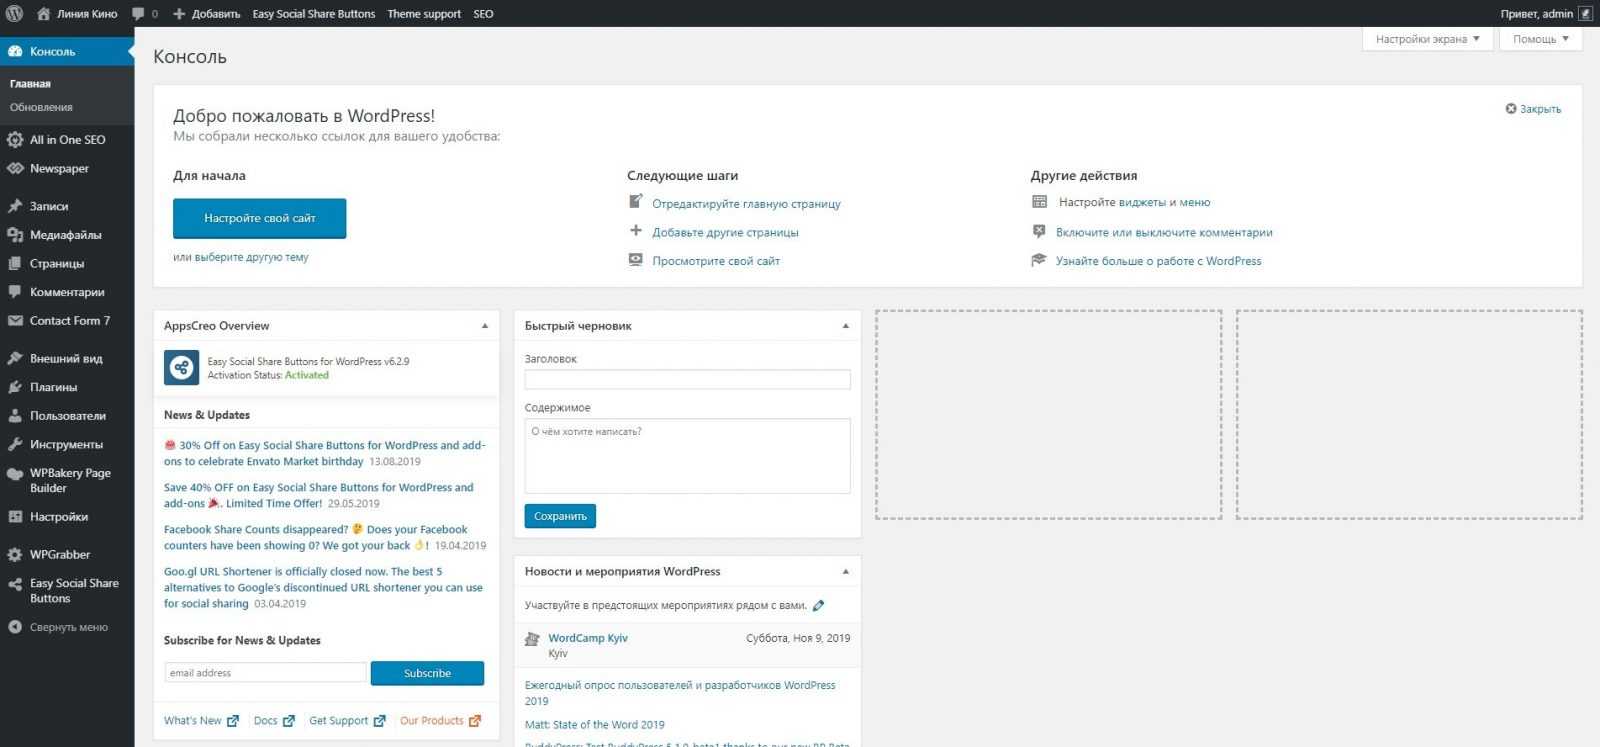This screenshot has height=747, width=1600.
Task: Open SEO menu in admin bar
Action: (x=483, y=14)
